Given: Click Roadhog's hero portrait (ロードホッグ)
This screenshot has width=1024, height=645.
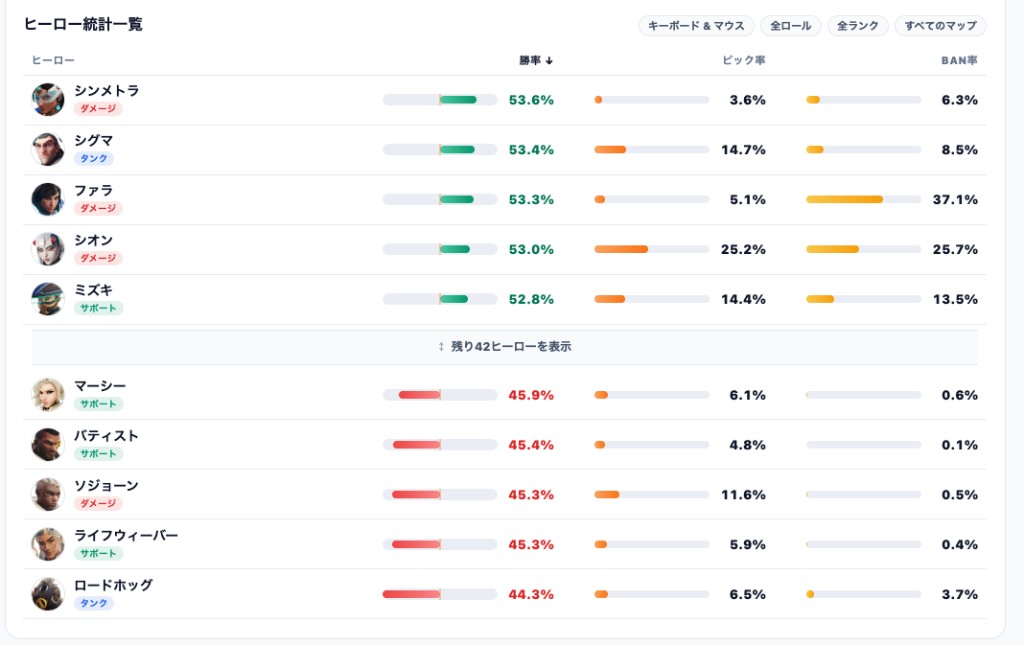Looking at the screenshot, I should pos(48,594).
